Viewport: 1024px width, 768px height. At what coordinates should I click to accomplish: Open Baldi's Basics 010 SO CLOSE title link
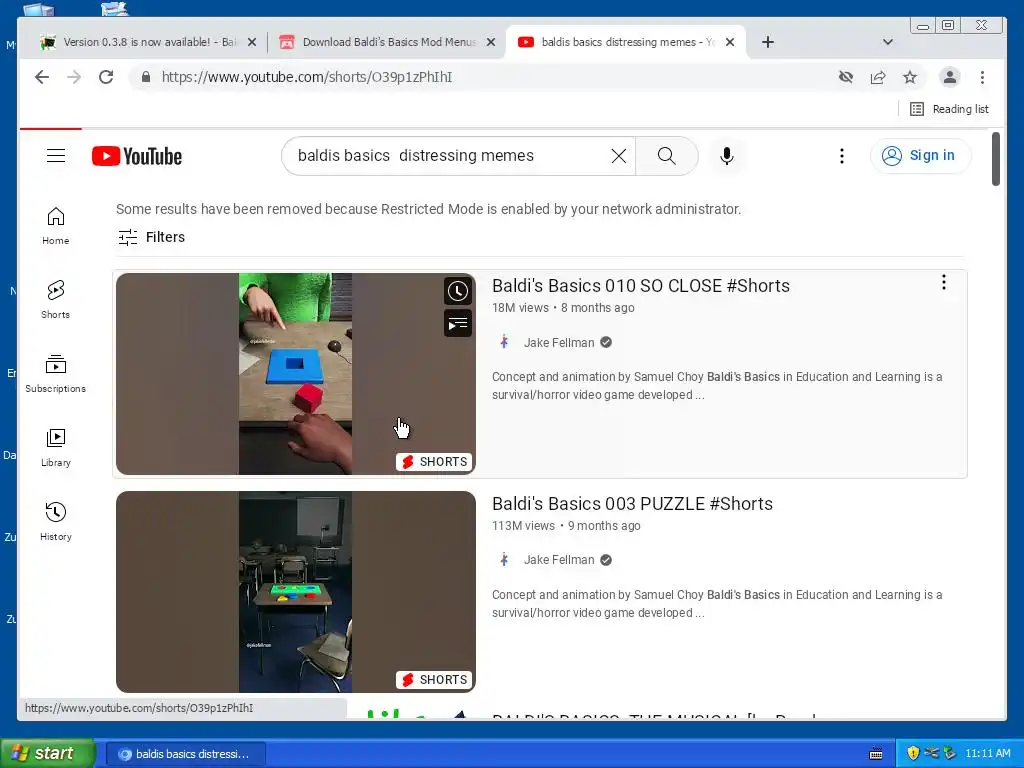pos(641,286)
